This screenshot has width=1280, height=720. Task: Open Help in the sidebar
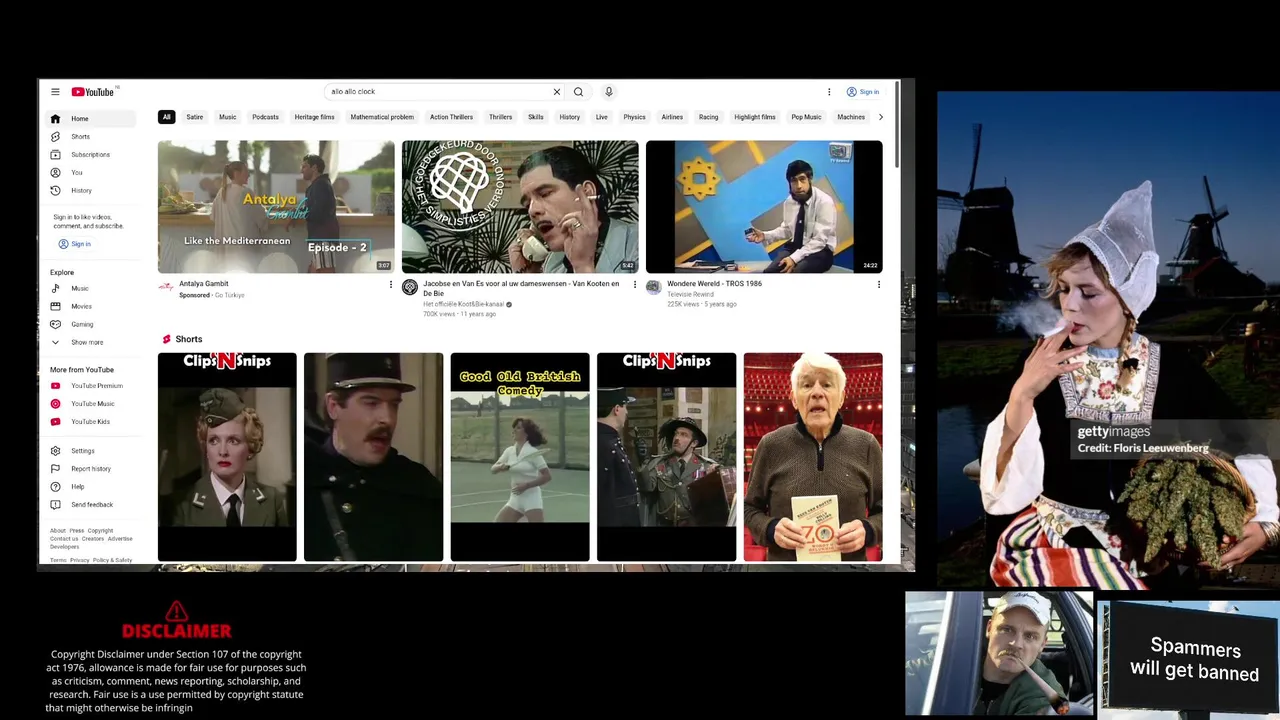92,487
